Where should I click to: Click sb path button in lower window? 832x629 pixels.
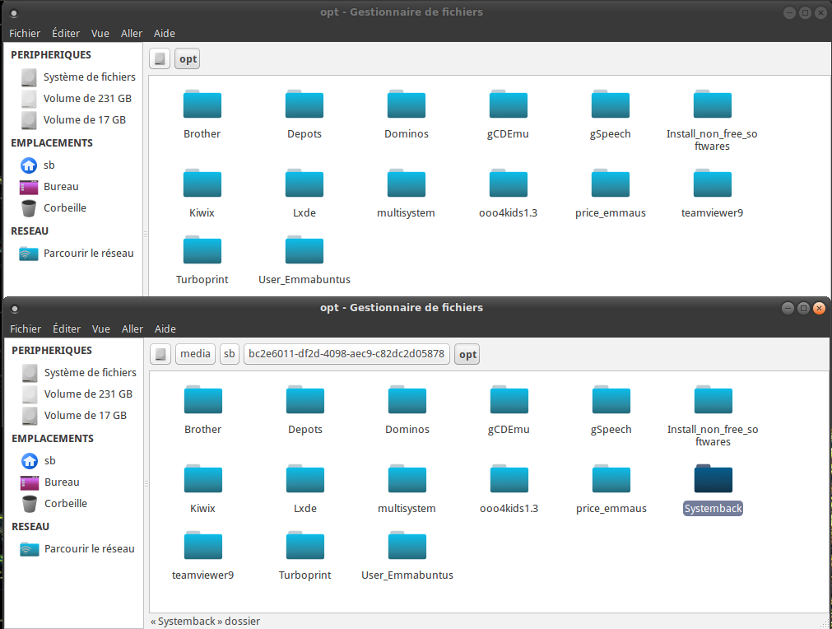(x=229, y=354)
